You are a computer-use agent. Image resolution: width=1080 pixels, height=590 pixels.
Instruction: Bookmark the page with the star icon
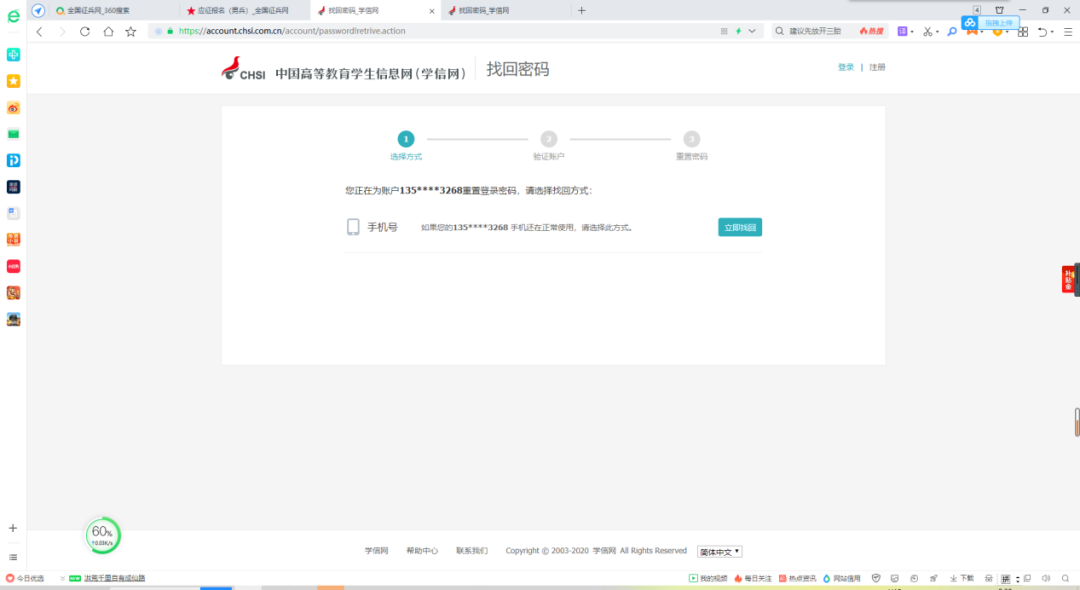[x=131, y=31]
